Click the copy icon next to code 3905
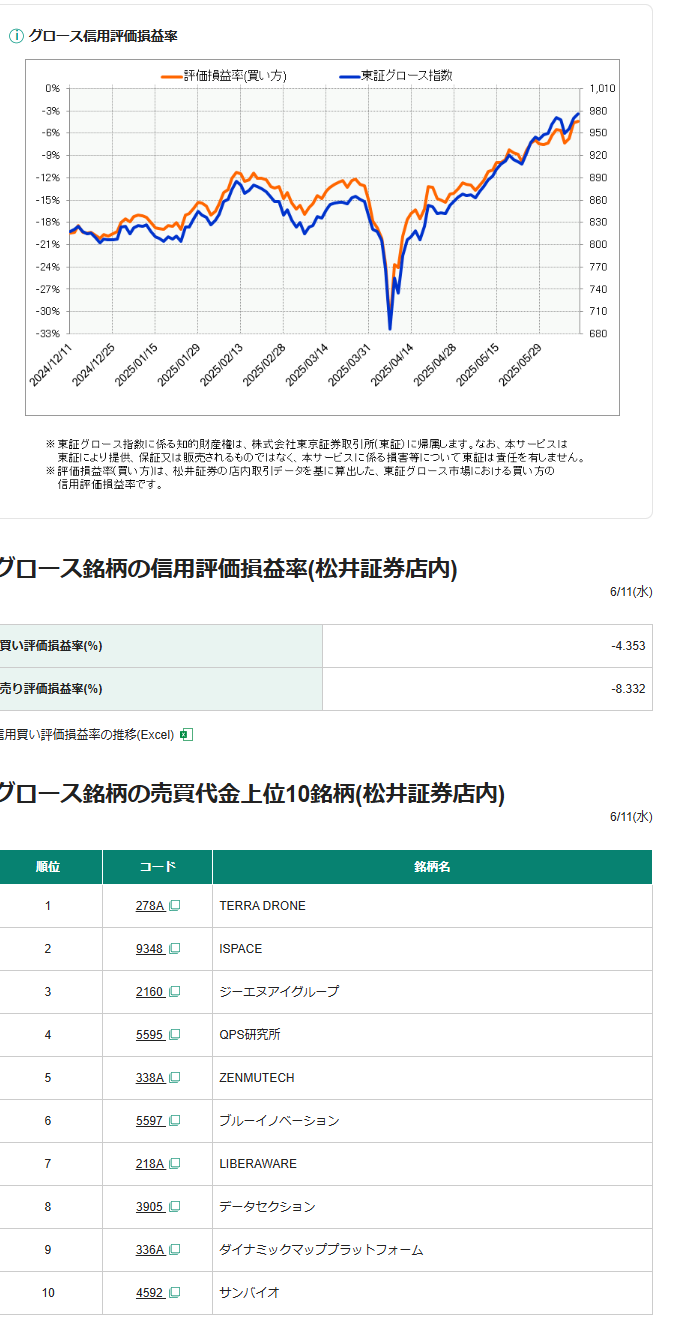The width and height of the screenshot is (679, 1335). tap(175, 1207)
